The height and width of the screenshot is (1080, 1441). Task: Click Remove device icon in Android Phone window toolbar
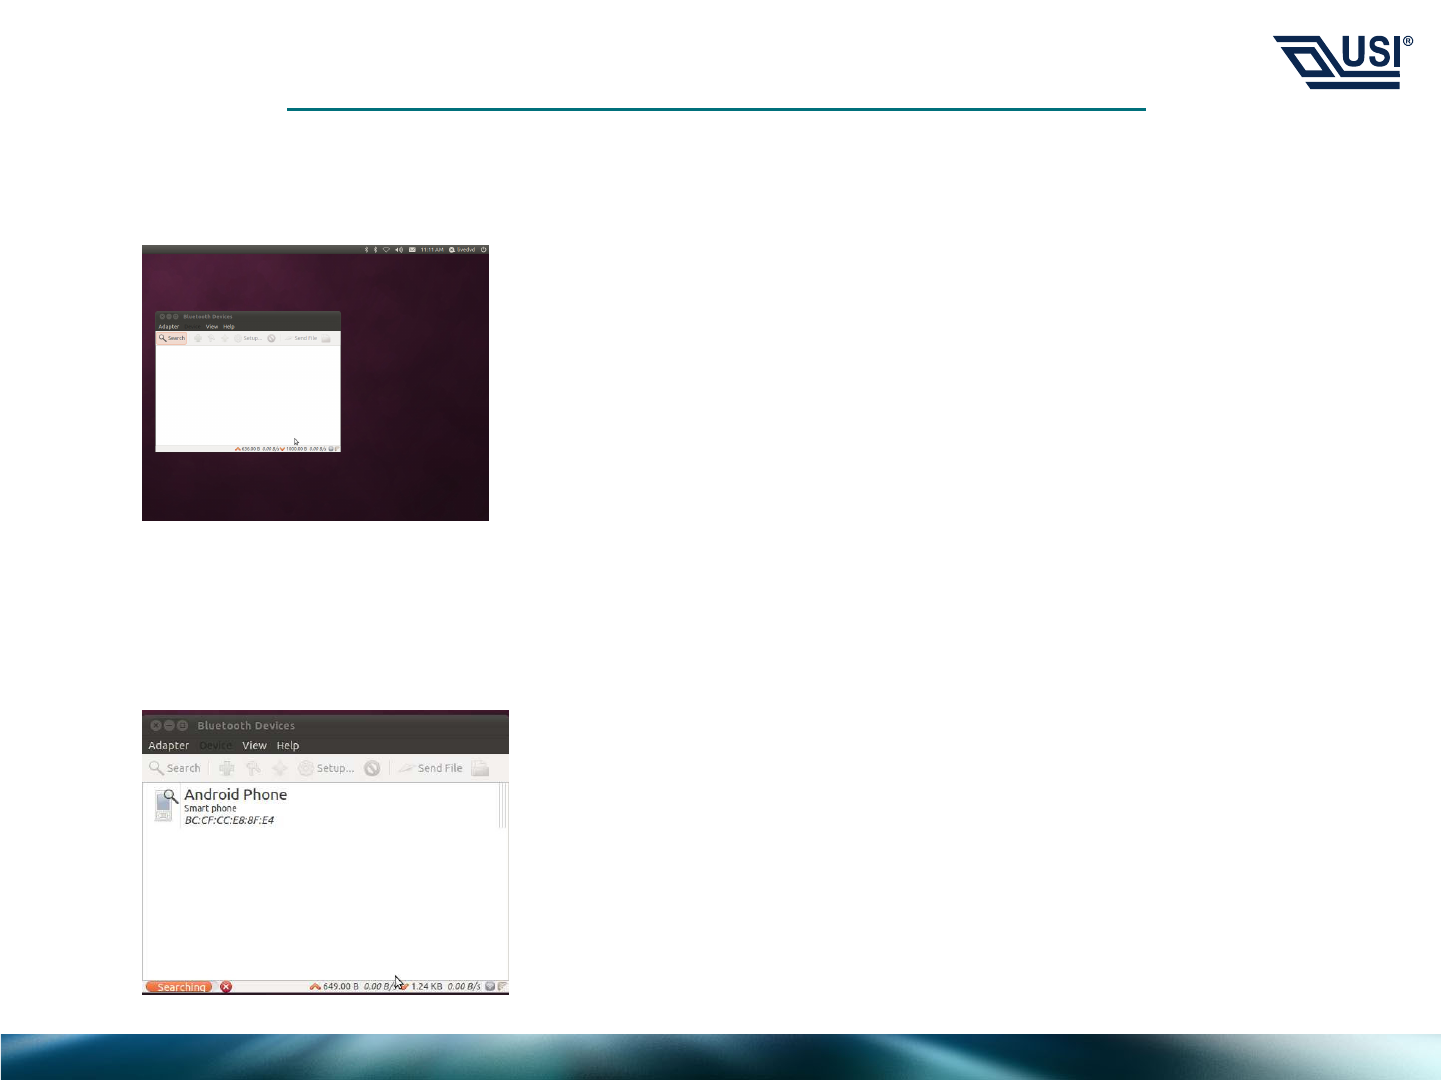tap(372, 768)
